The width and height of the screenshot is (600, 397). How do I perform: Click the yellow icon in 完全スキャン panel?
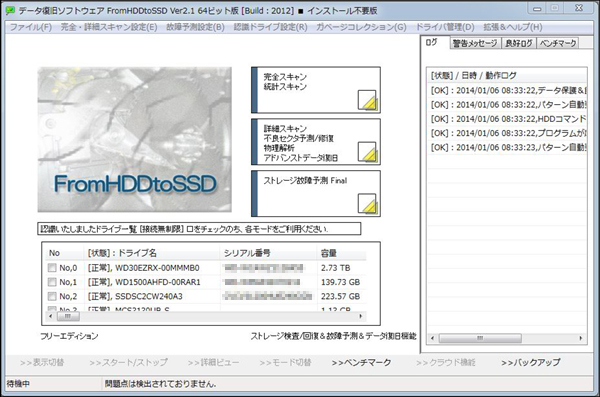tap(368, 100)
